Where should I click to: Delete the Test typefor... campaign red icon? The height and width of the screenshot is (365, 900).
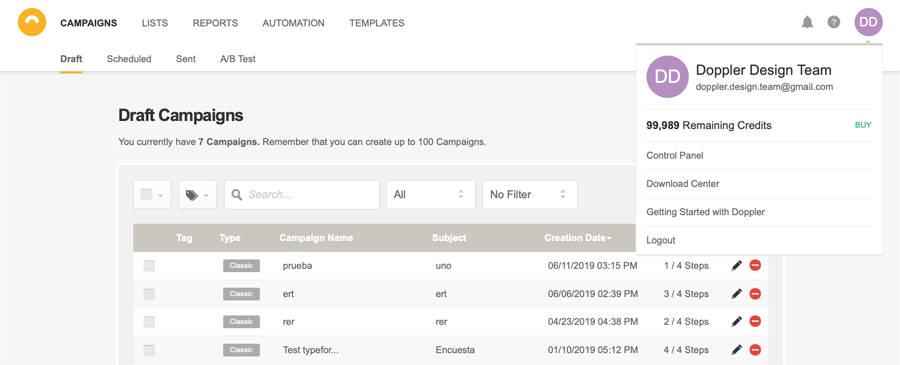[755, 350]
